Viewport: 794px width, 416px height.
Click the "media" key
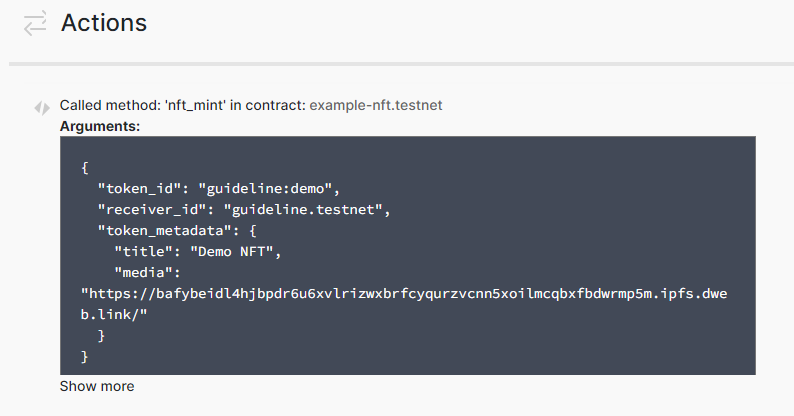(x=143, y=273)
